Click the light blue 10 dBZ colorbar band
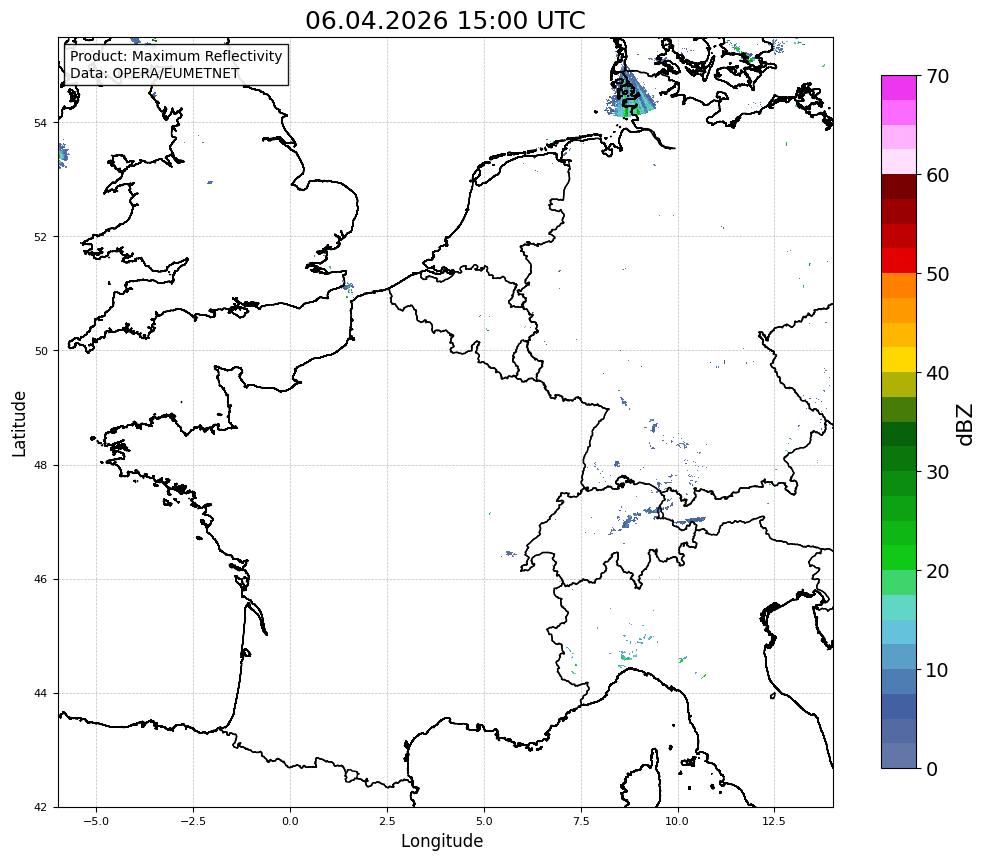 pos(898,656)
